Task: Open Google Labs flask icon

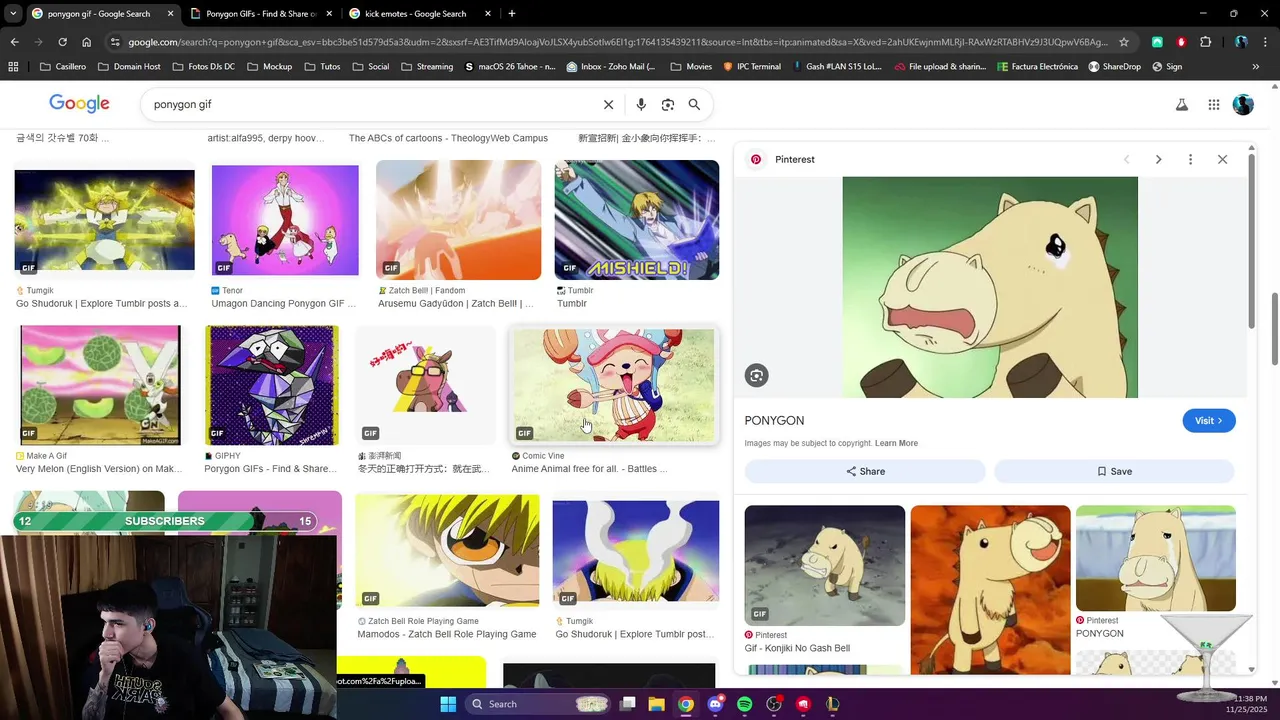Action: (x=1181, y=104)
